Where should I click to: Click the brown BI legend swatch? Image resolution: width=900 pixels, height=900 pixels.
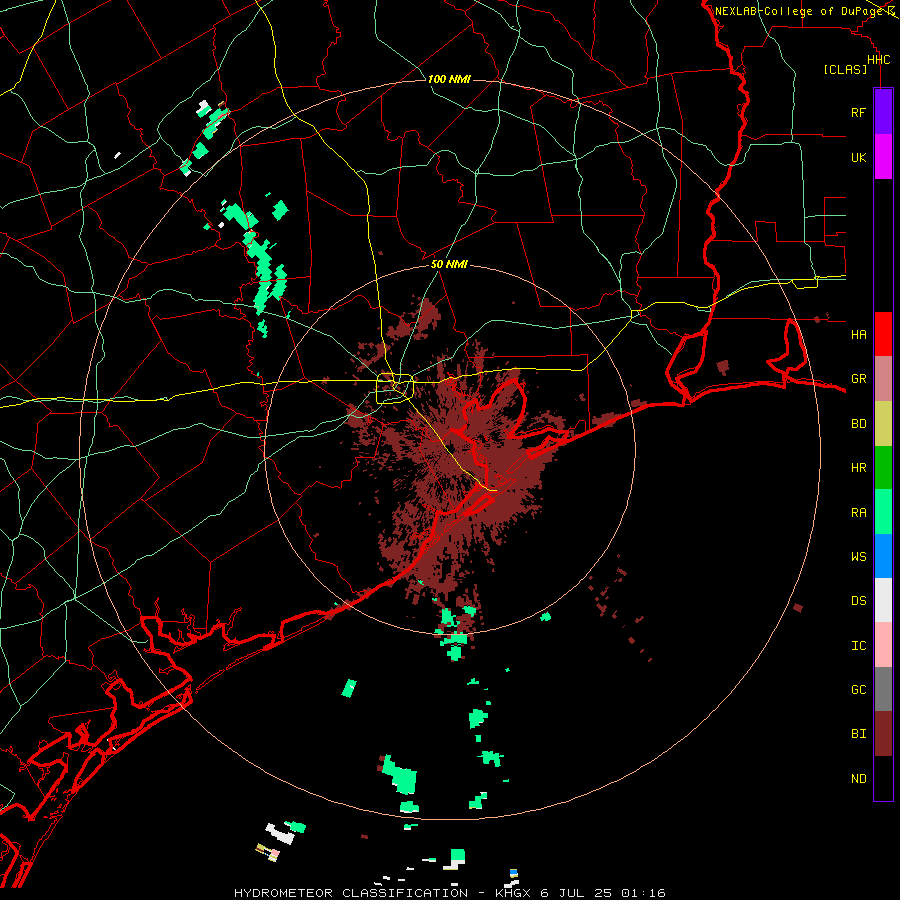[883, 734]
